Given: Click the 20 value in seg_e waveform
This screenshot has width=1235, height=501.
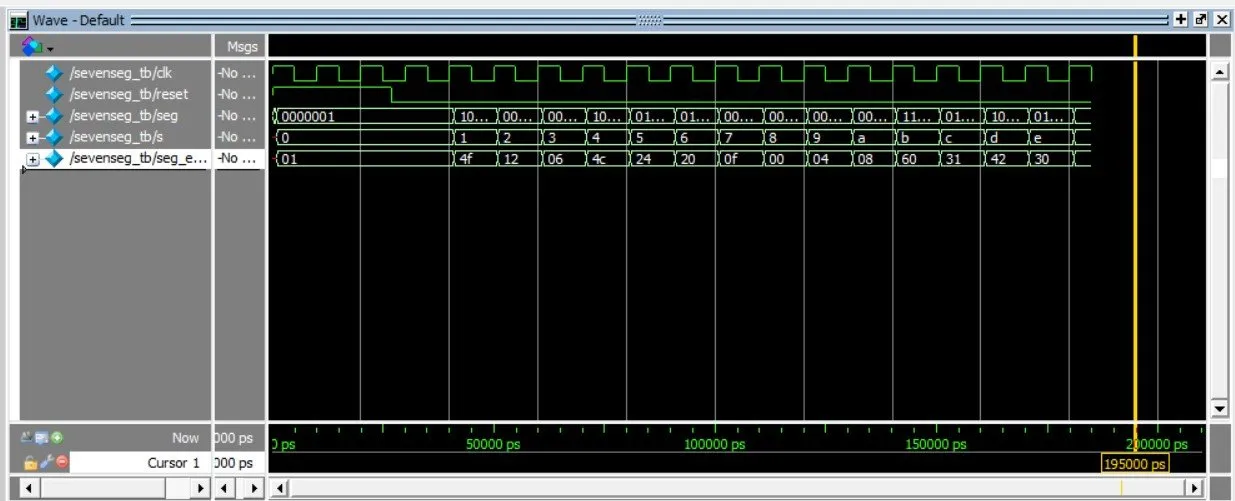Looking at the screenshot, I should click(687, 159).
